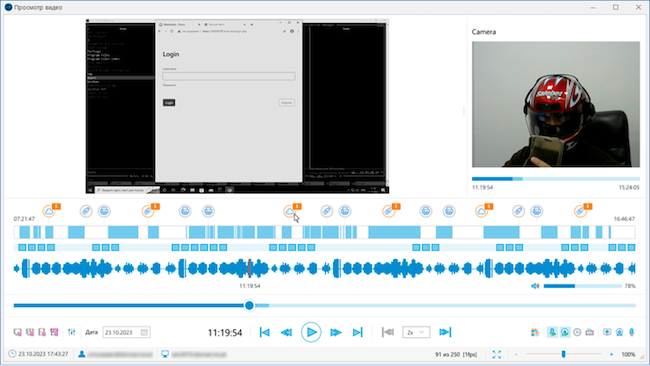Open the sliders settings icon beside Дата
This screenshot has height=366, width=650.
72,332
